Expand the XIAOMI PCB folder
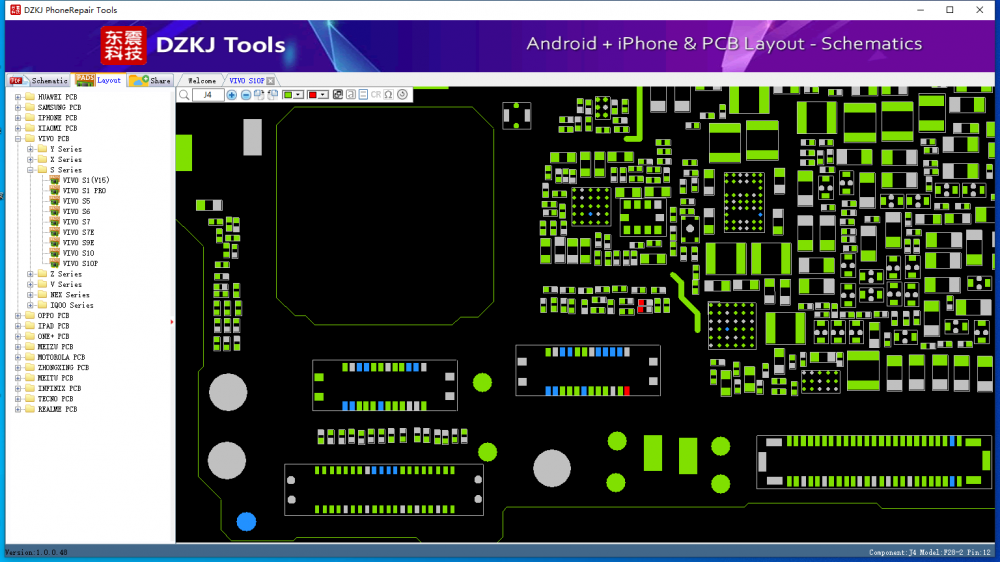 [18, 128]
